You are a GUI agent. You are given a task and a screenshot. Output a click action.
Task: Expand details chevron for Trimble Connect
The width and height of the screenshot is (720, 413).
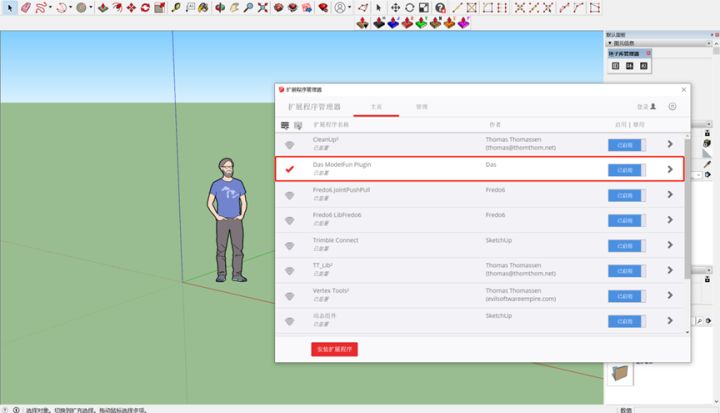pos(670,245)
